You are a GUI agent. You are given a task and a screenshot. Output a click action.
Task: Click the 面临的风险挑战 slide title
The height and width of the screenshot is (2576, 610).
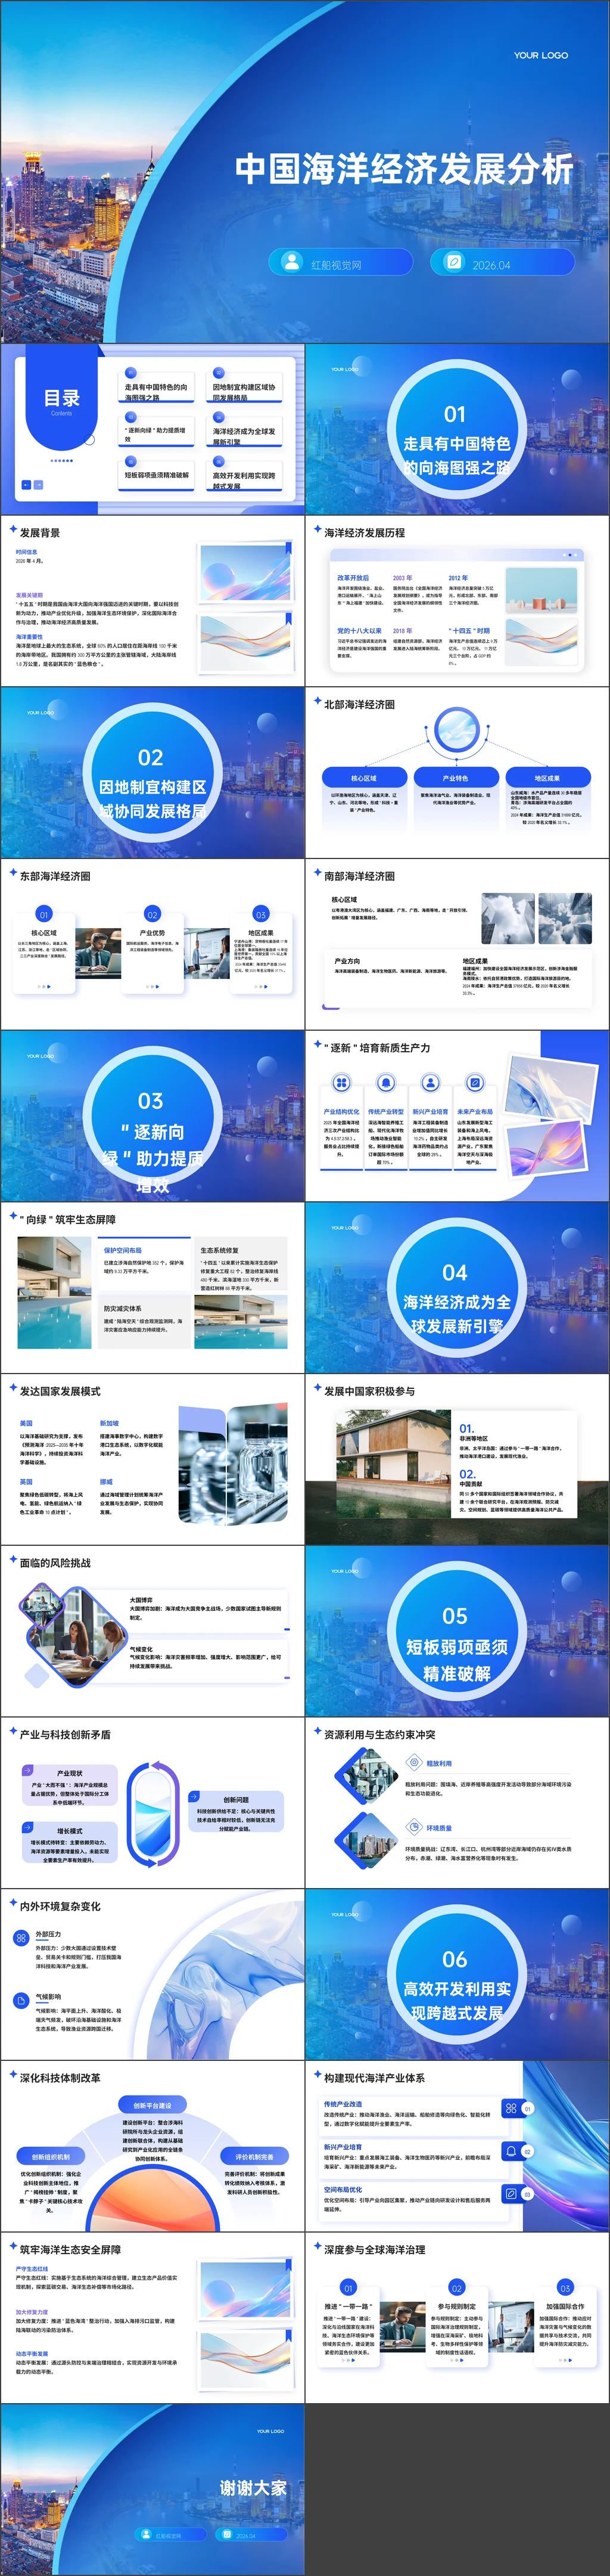(55, 1562)
